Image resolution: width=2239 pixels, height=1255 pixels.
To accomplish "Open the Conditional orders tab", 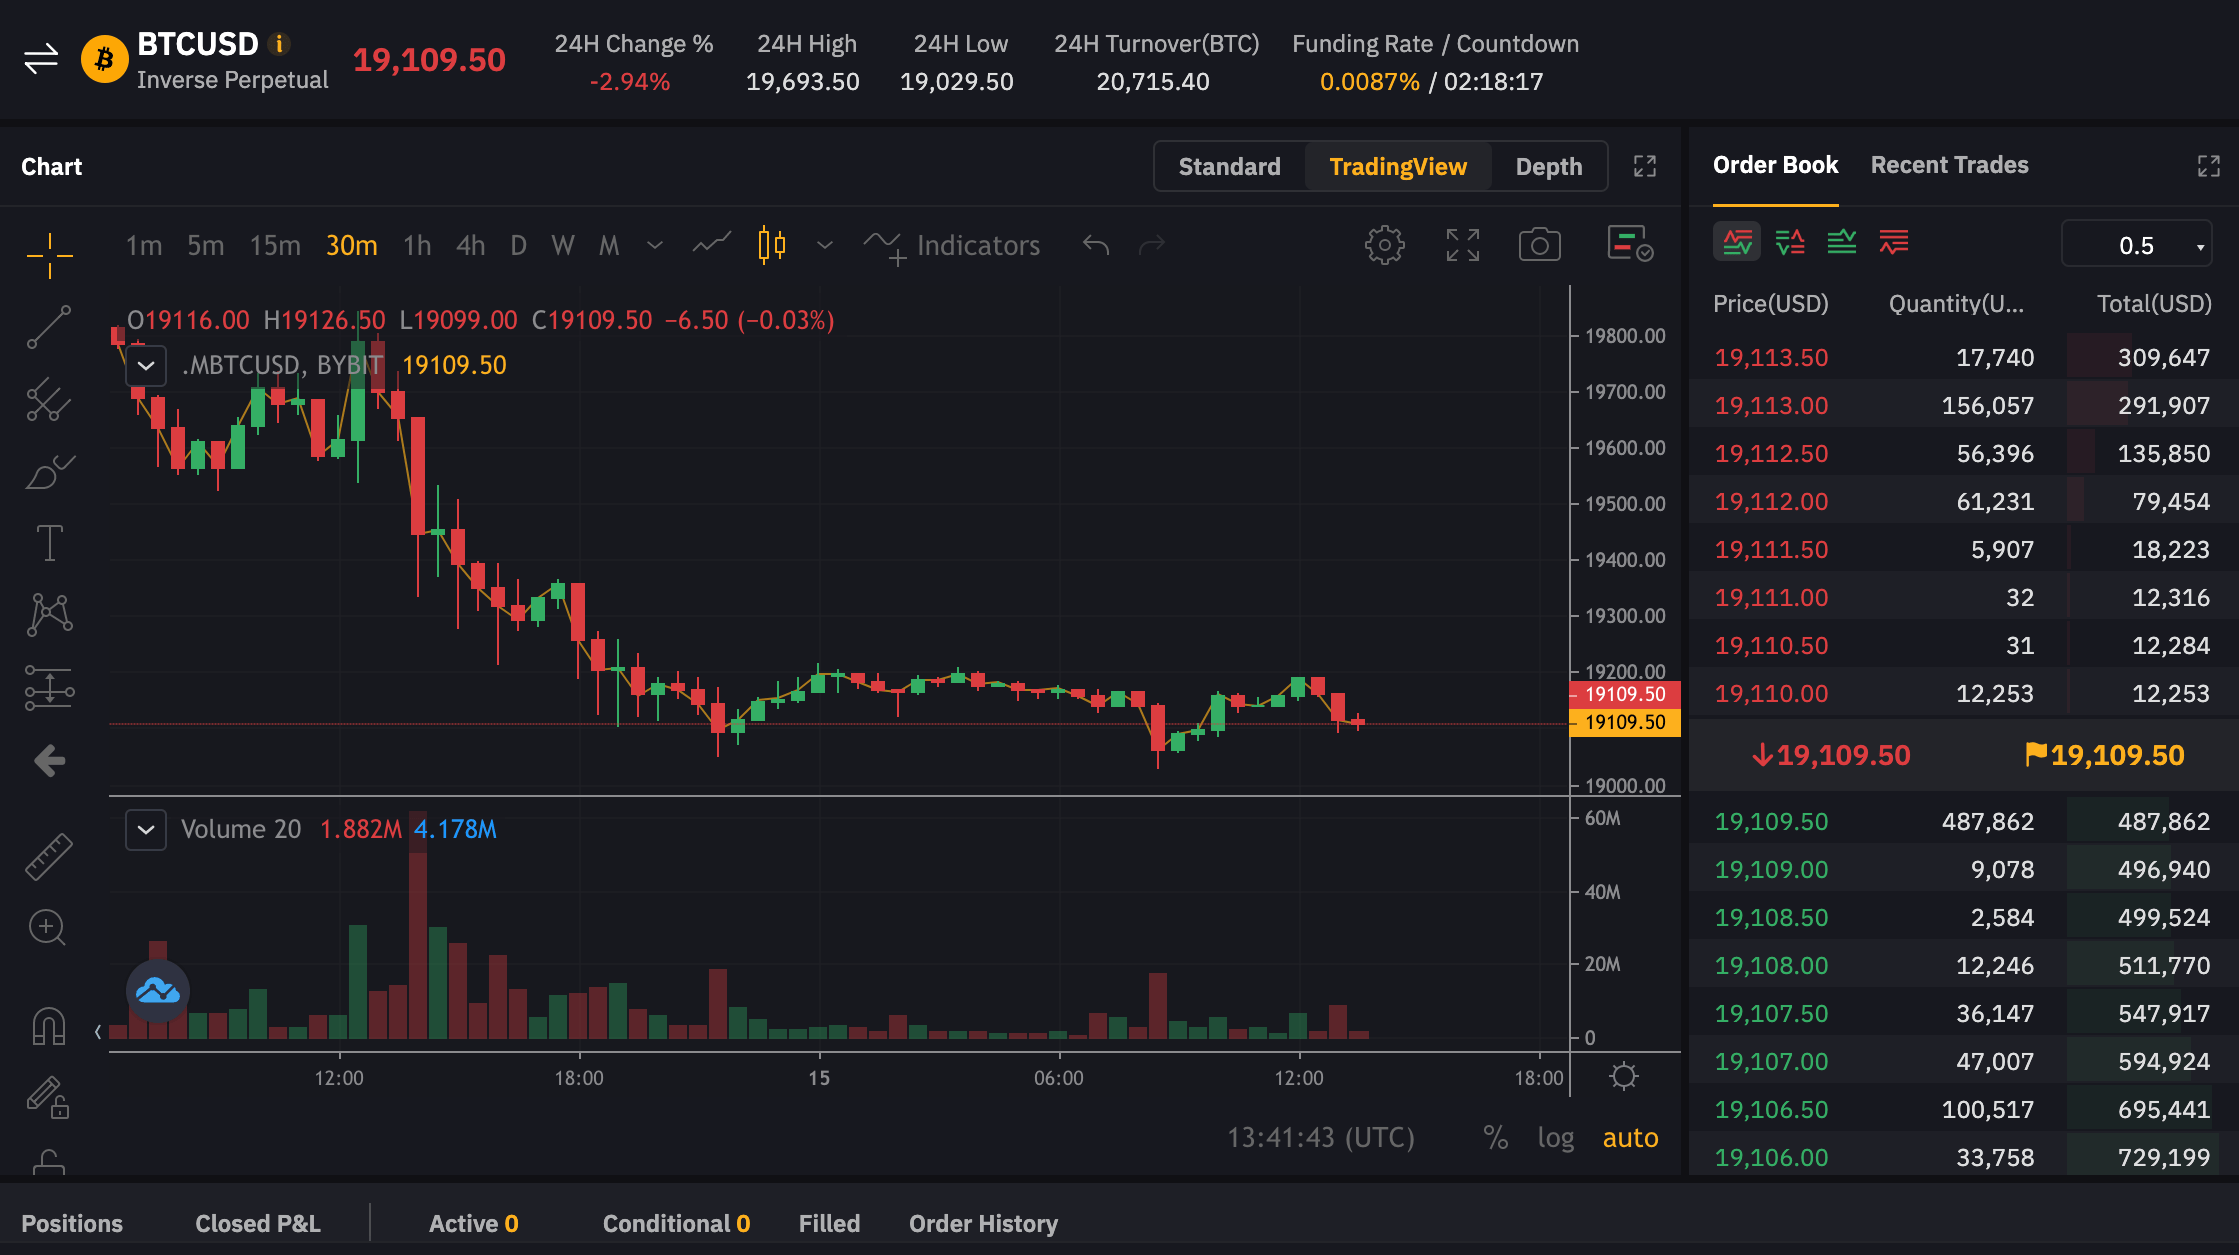I will (676, 1223).
